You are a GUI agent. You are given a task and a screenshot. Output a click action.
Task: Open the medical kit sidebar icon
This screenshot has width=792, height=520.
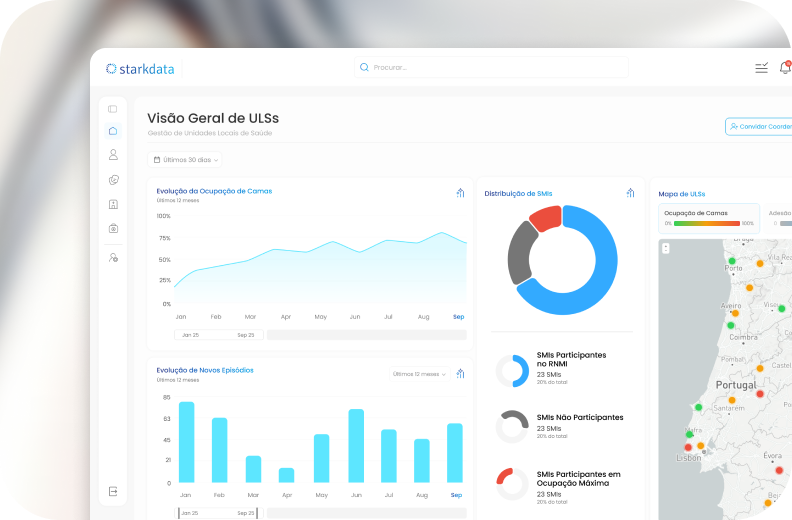coord(113,228)
